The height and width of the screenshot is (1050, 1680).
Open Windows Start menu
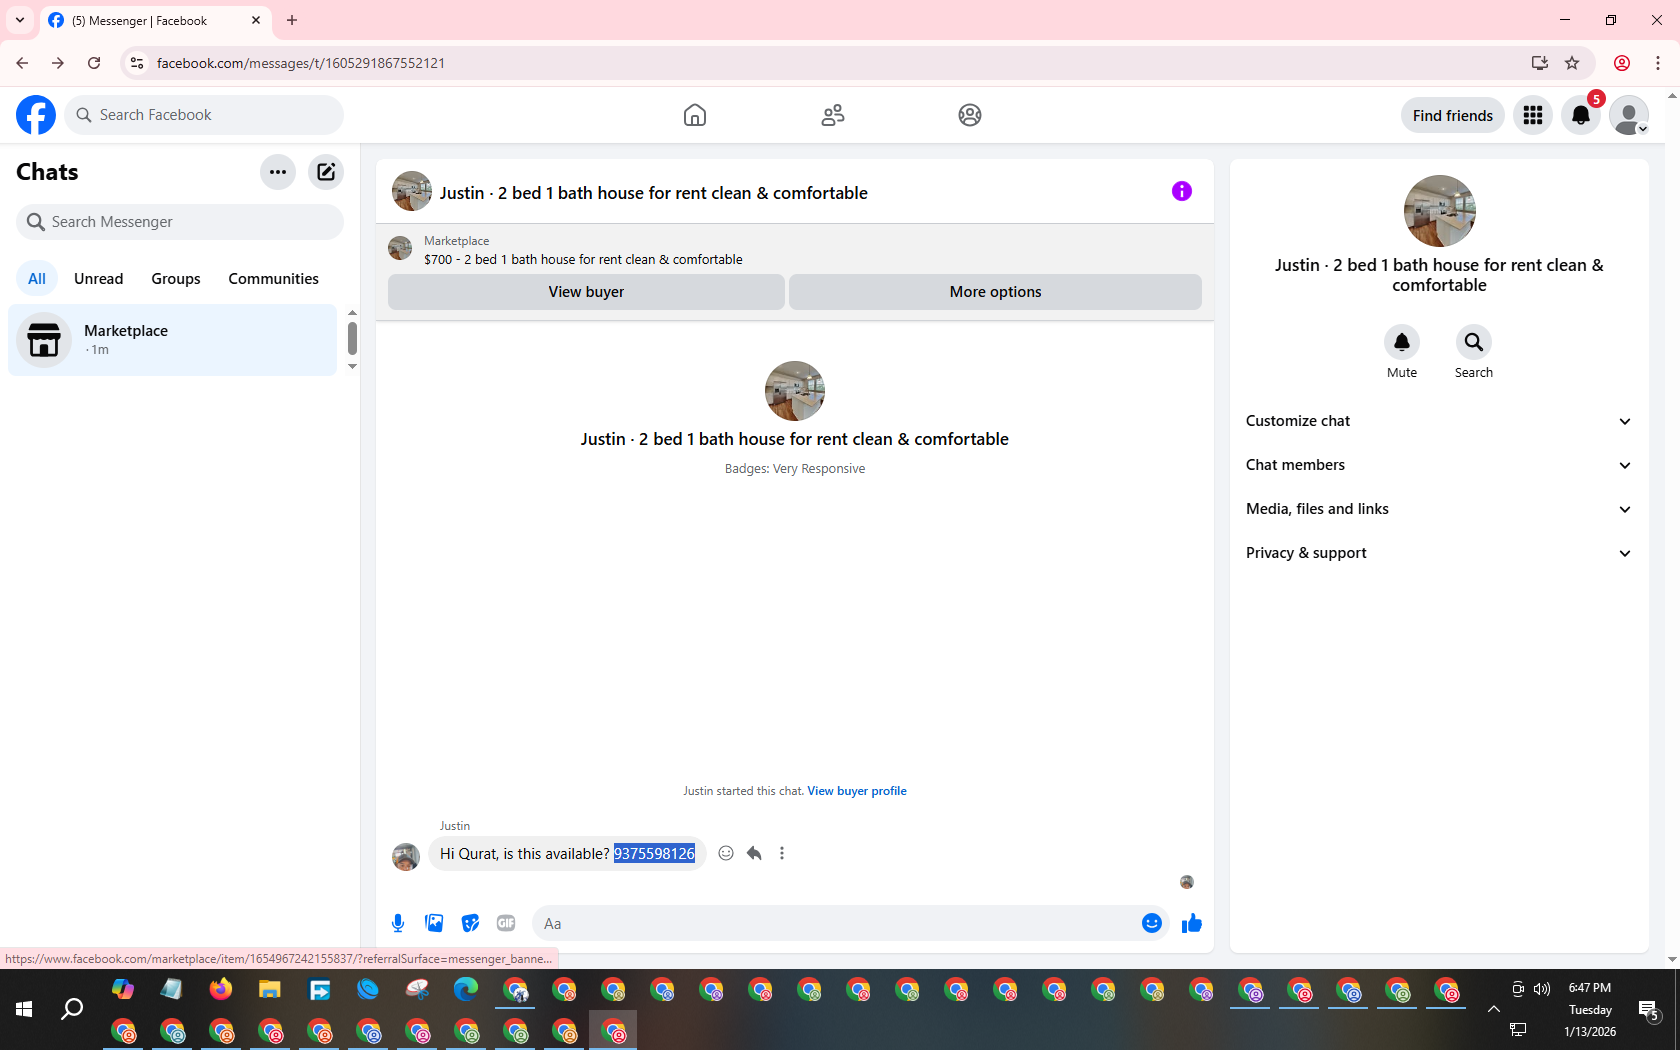click(x=24, y=1010)
